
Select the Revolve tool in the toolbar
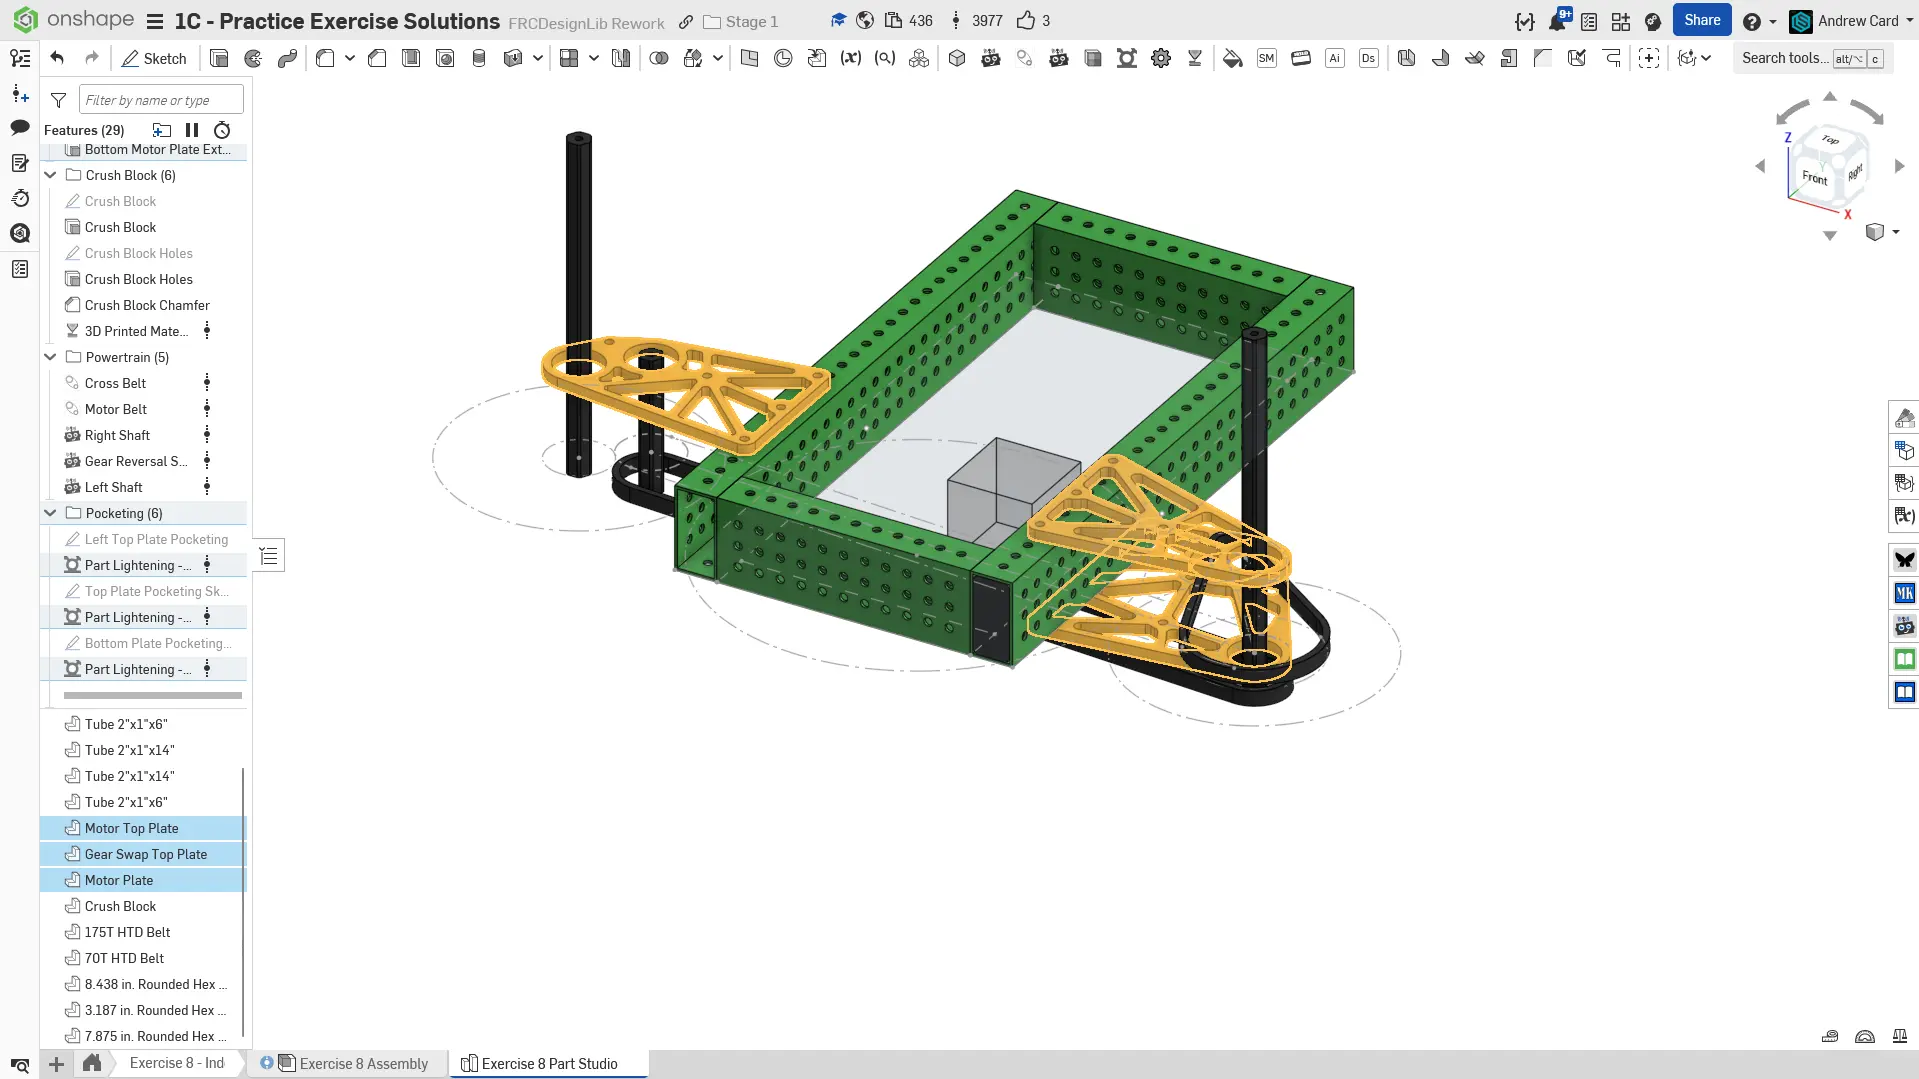[x=253, y=58]
